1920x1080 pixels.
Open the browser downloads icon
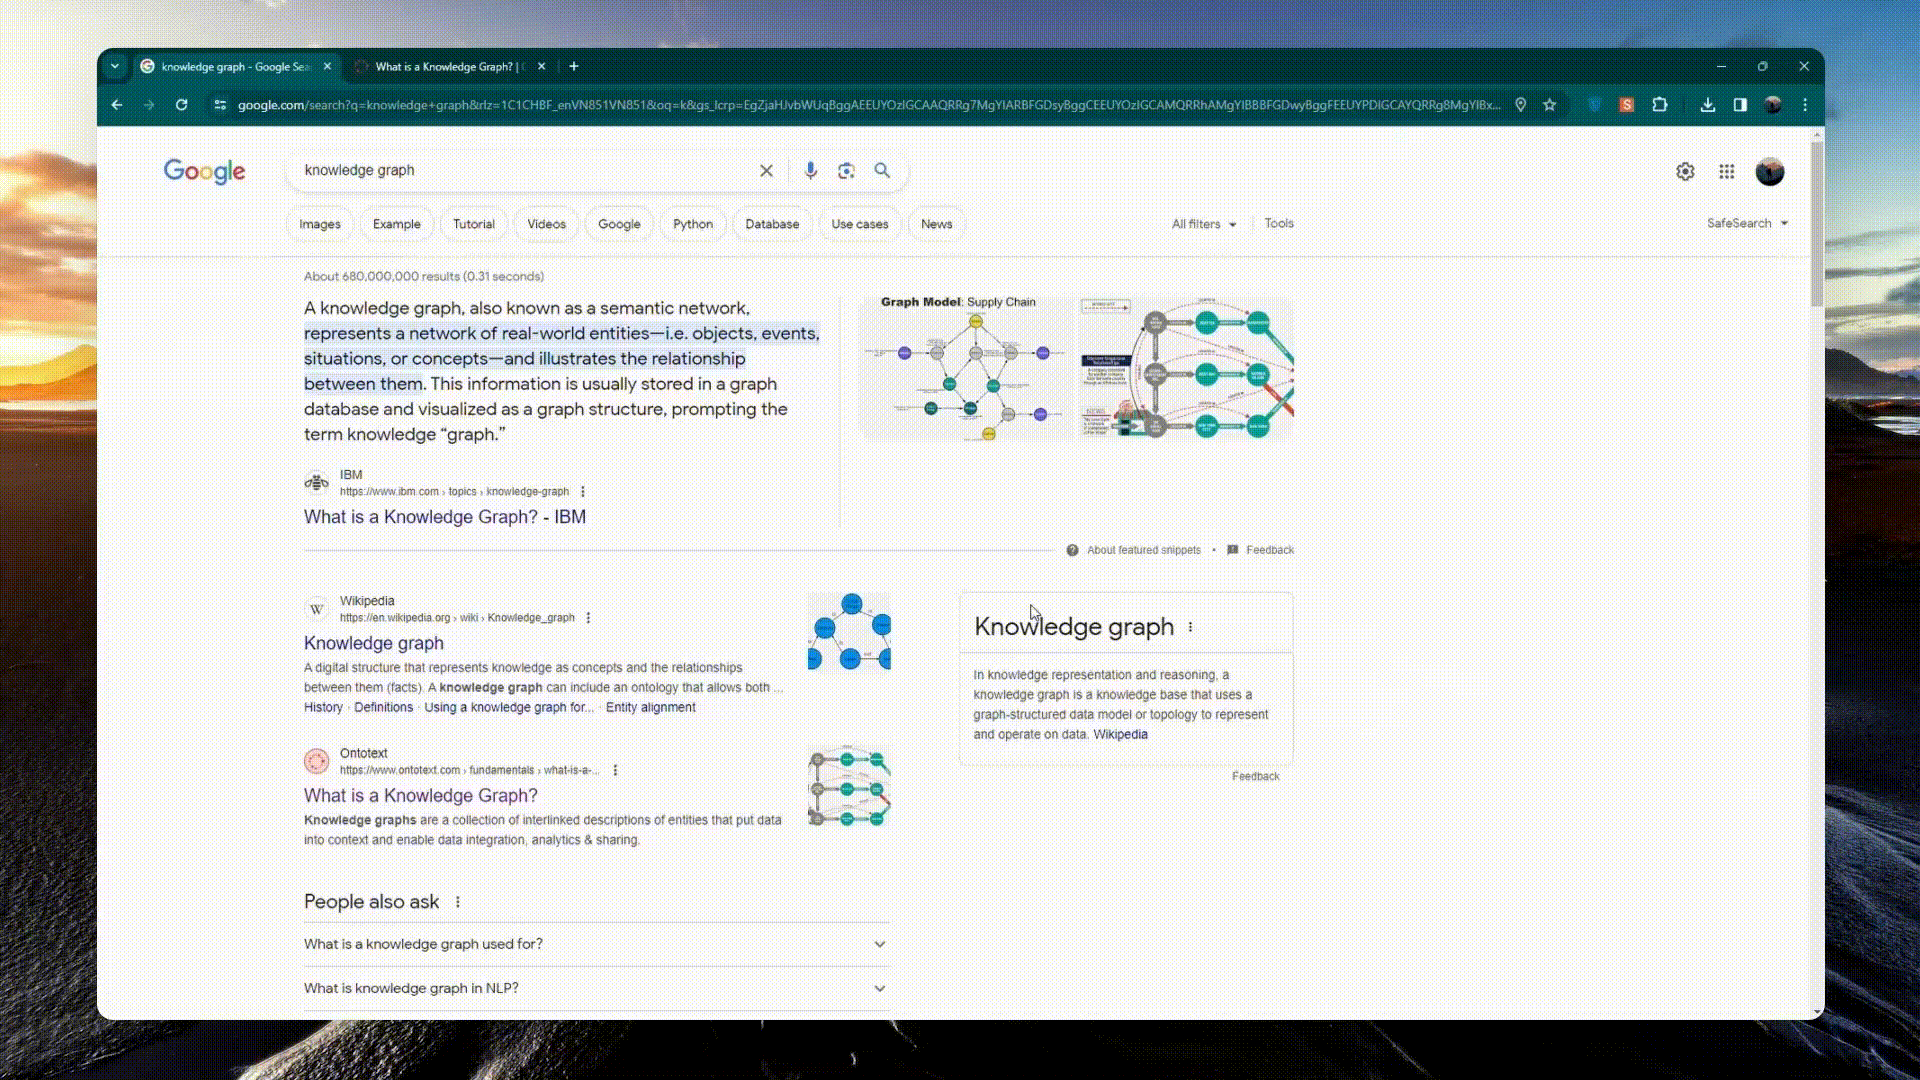point(1708,105)
